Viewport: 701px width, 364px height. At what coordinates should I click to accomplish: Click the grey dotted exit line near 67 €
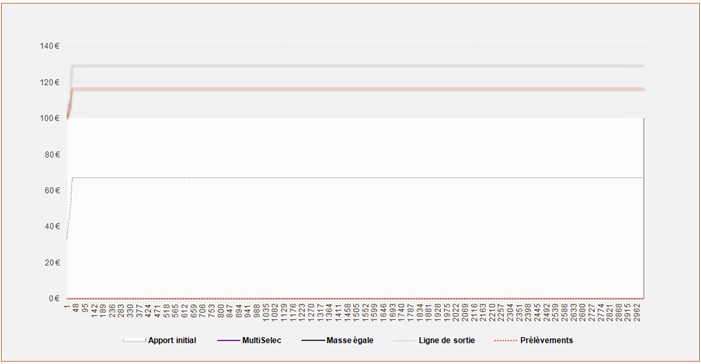click(358, 178)
